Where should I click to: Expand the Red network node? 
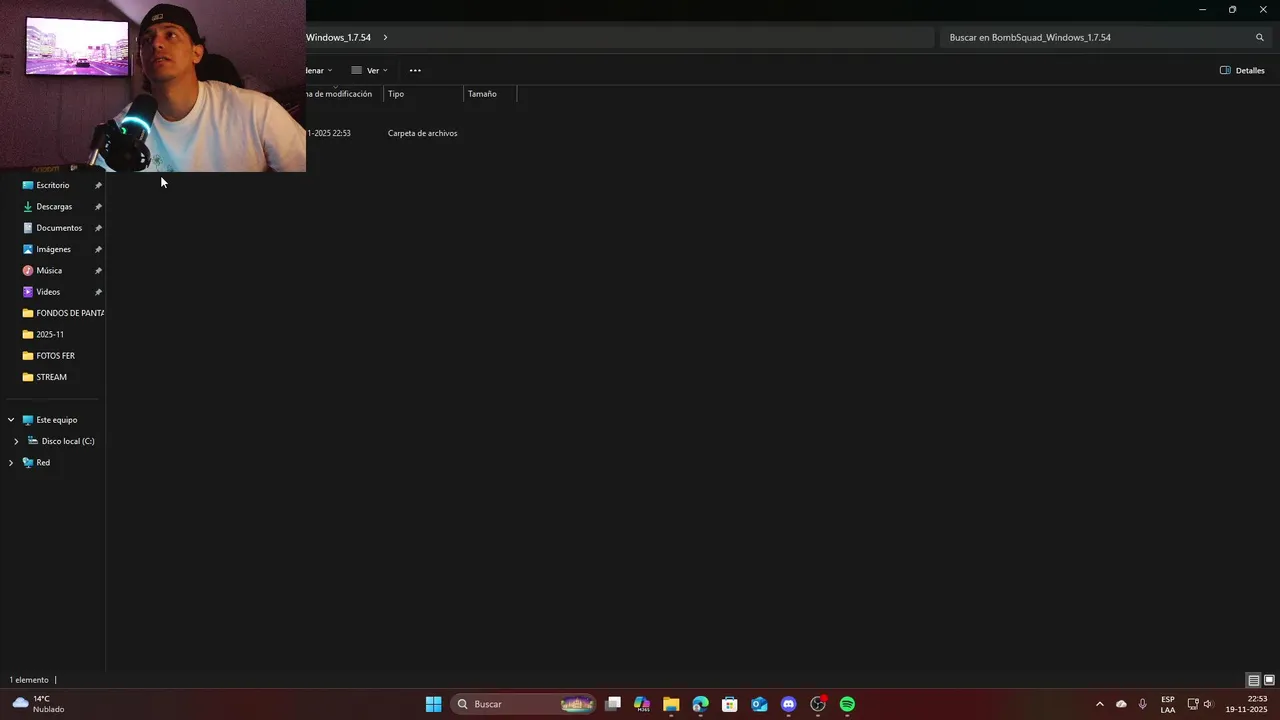pyautogui.click(x=11, y=463)
